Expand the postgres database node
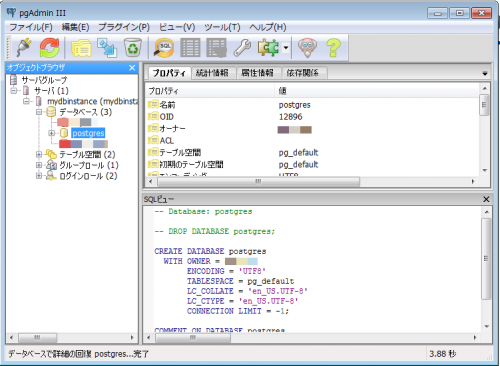 point(51,133)
